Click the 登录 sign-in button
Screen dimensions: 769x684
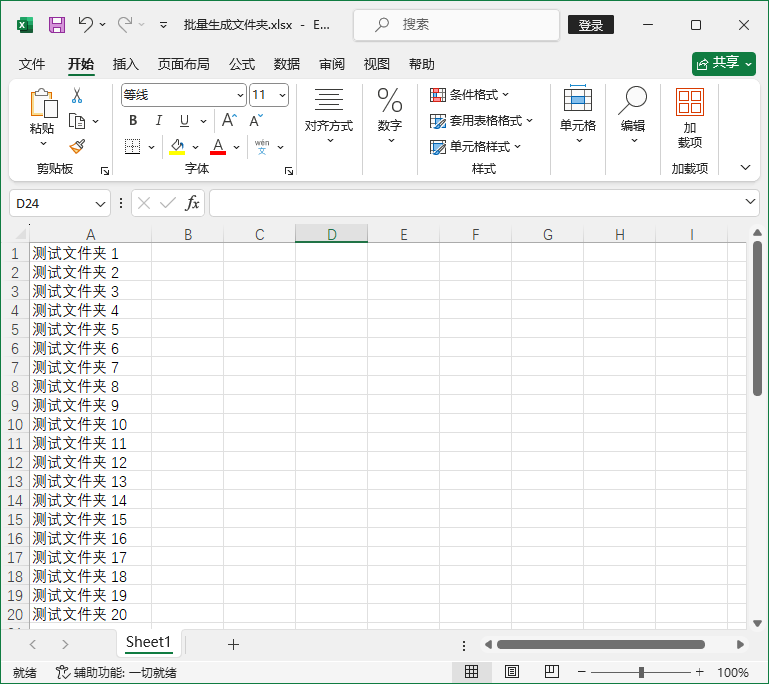coord(591,25)
